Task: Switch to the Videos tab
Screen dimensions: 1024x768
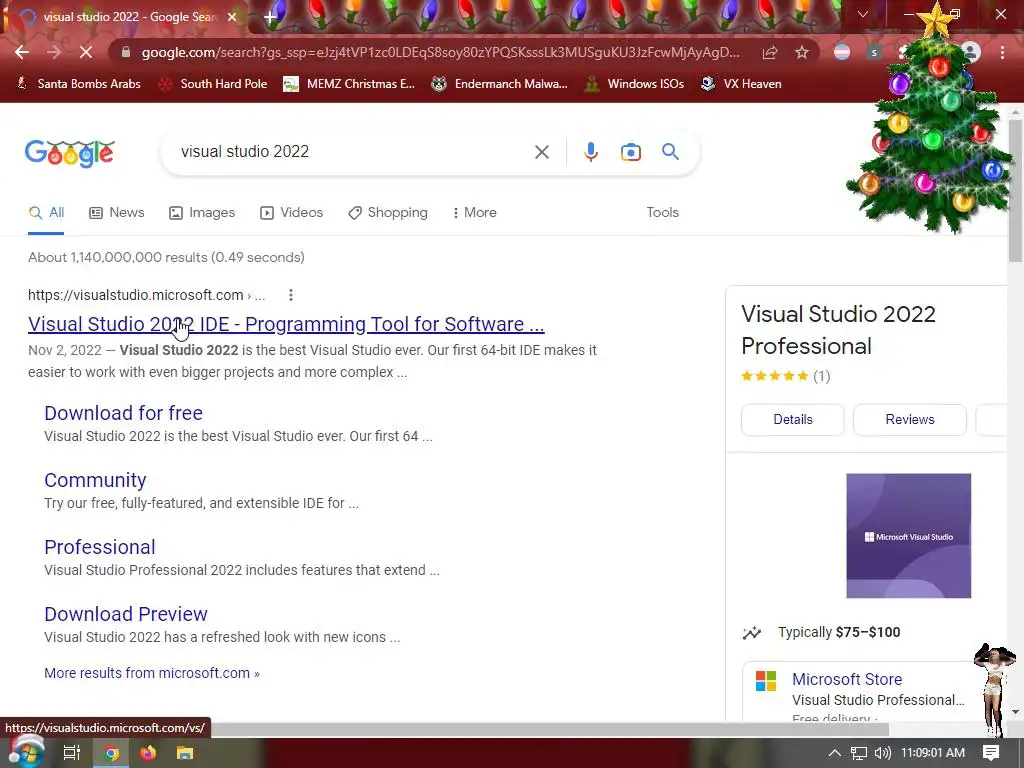Action: click(x=291, y=213)
